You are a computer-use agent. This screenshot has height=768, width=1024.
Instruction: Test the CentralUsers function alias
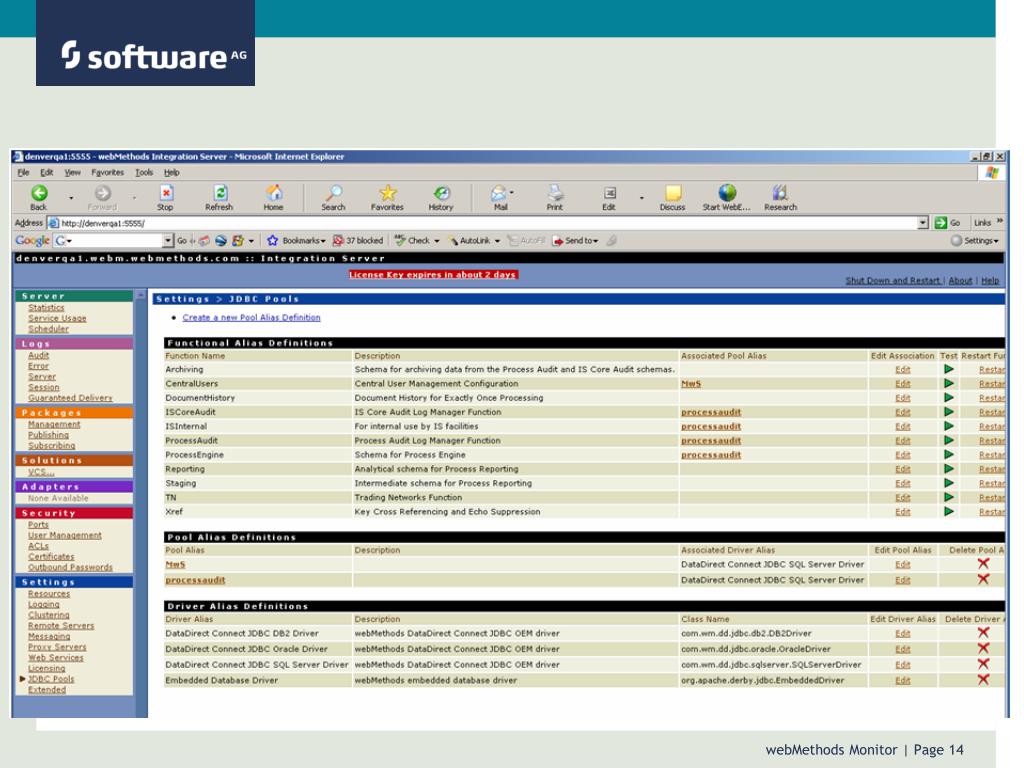point(949,383)
